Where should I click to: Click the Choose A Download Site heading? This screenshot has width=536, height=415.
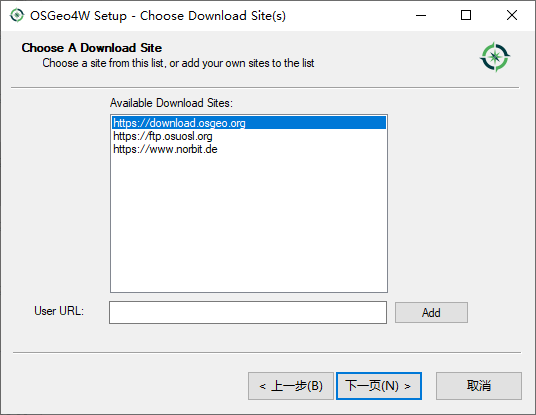tap(92, 48)
